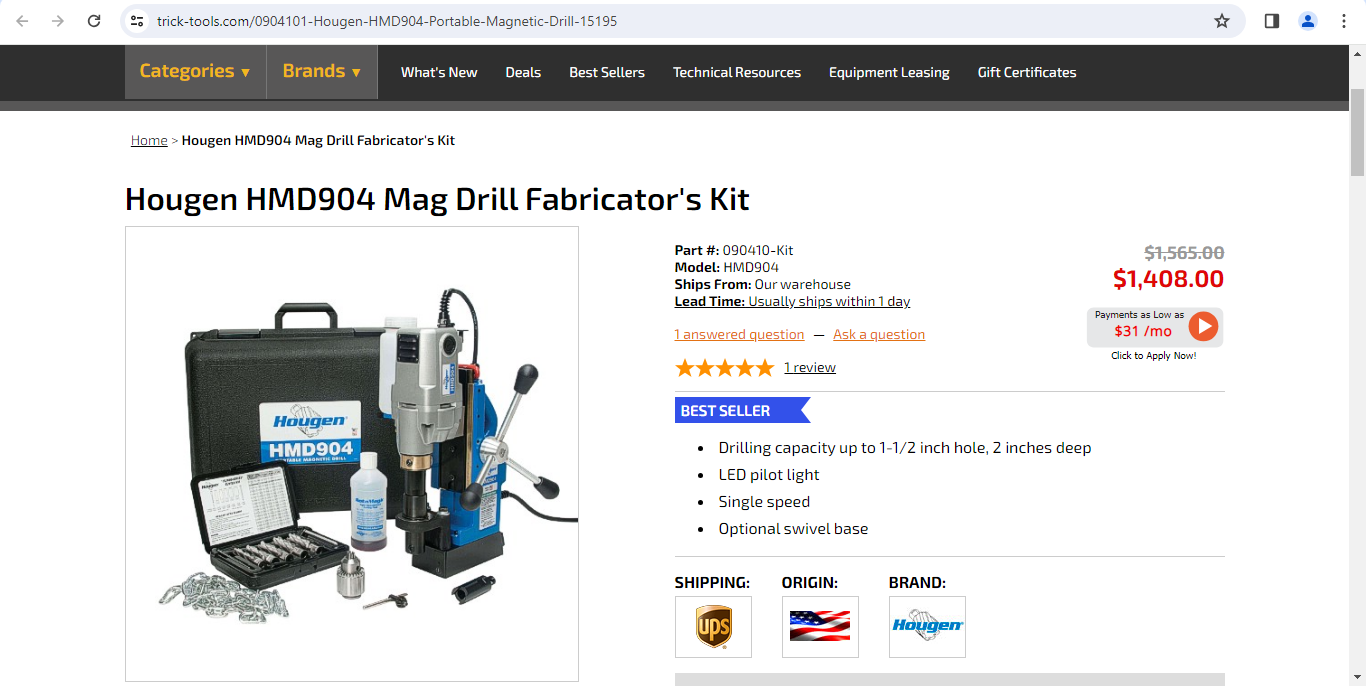View site information icon in the address bar
Screen dimensions: 1366x686
point(137,21)
